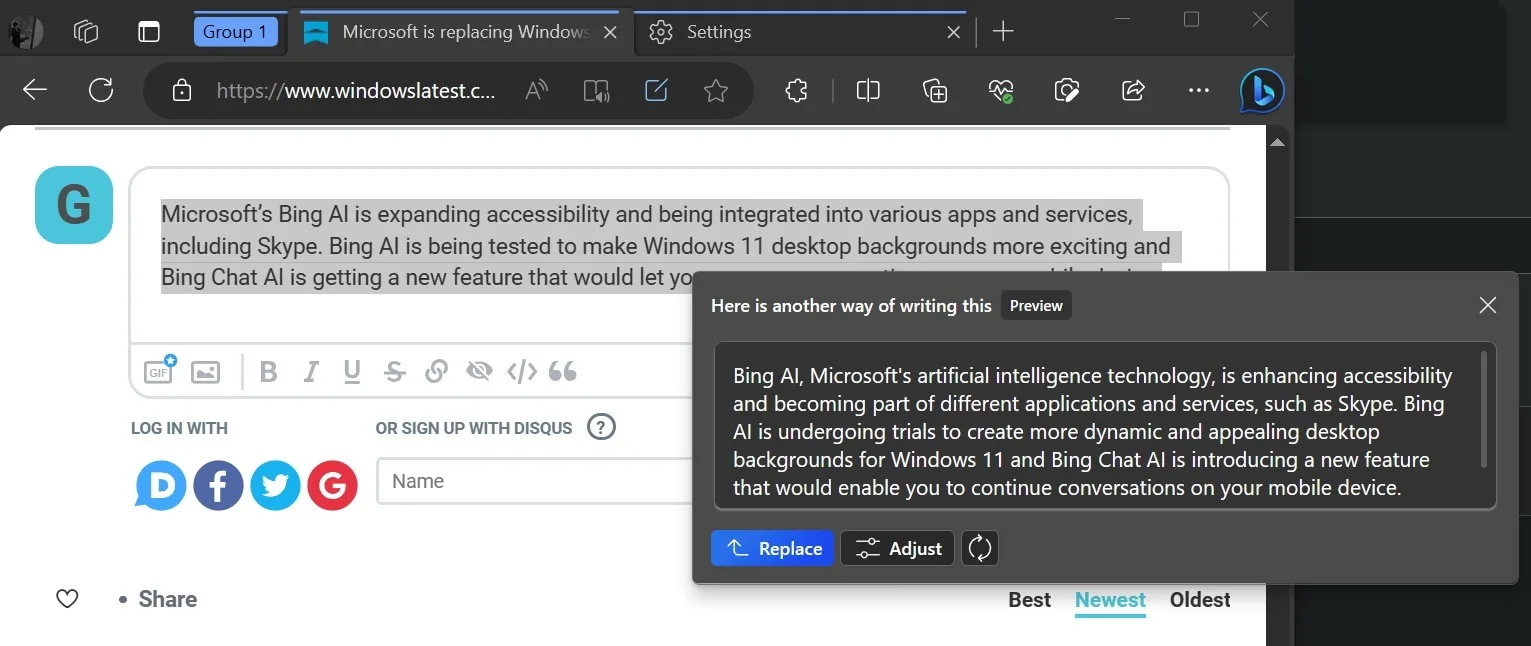Open the Collections toolbar icon
Screen dimensions: 1531x646
pos(935,91)
